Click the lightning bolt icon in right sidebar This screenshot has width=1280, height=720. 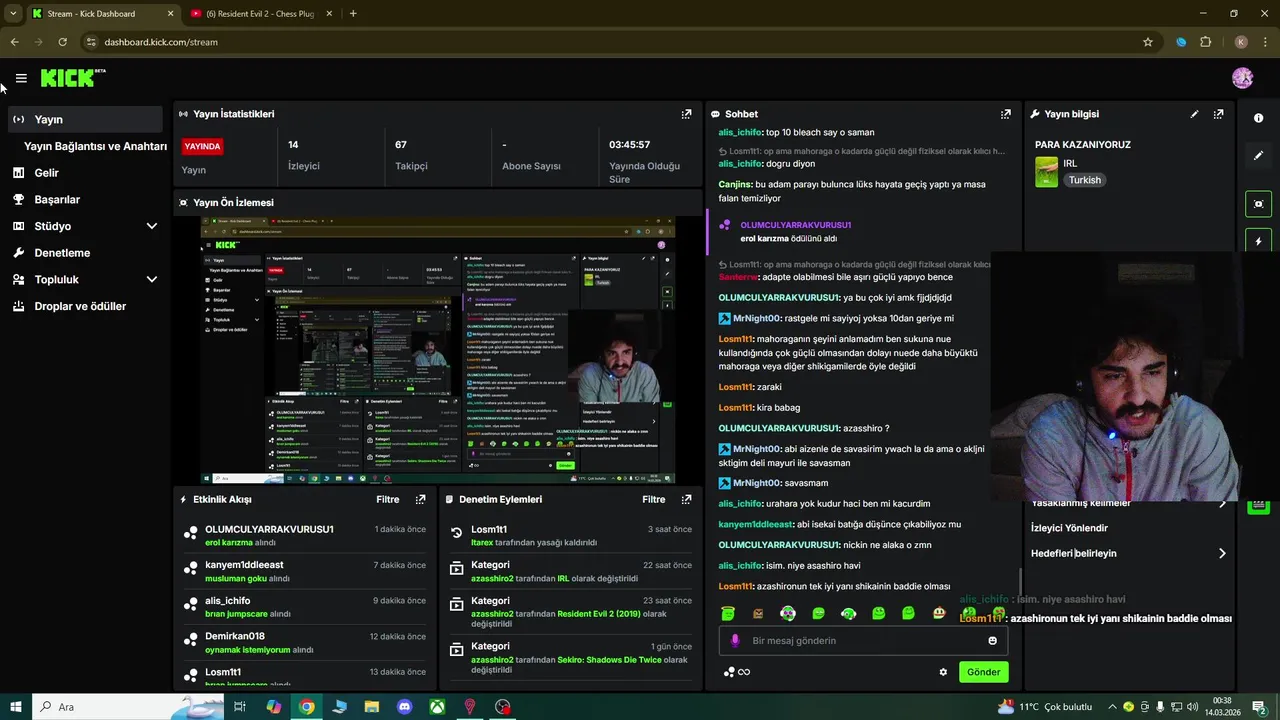click(1258, 241)
